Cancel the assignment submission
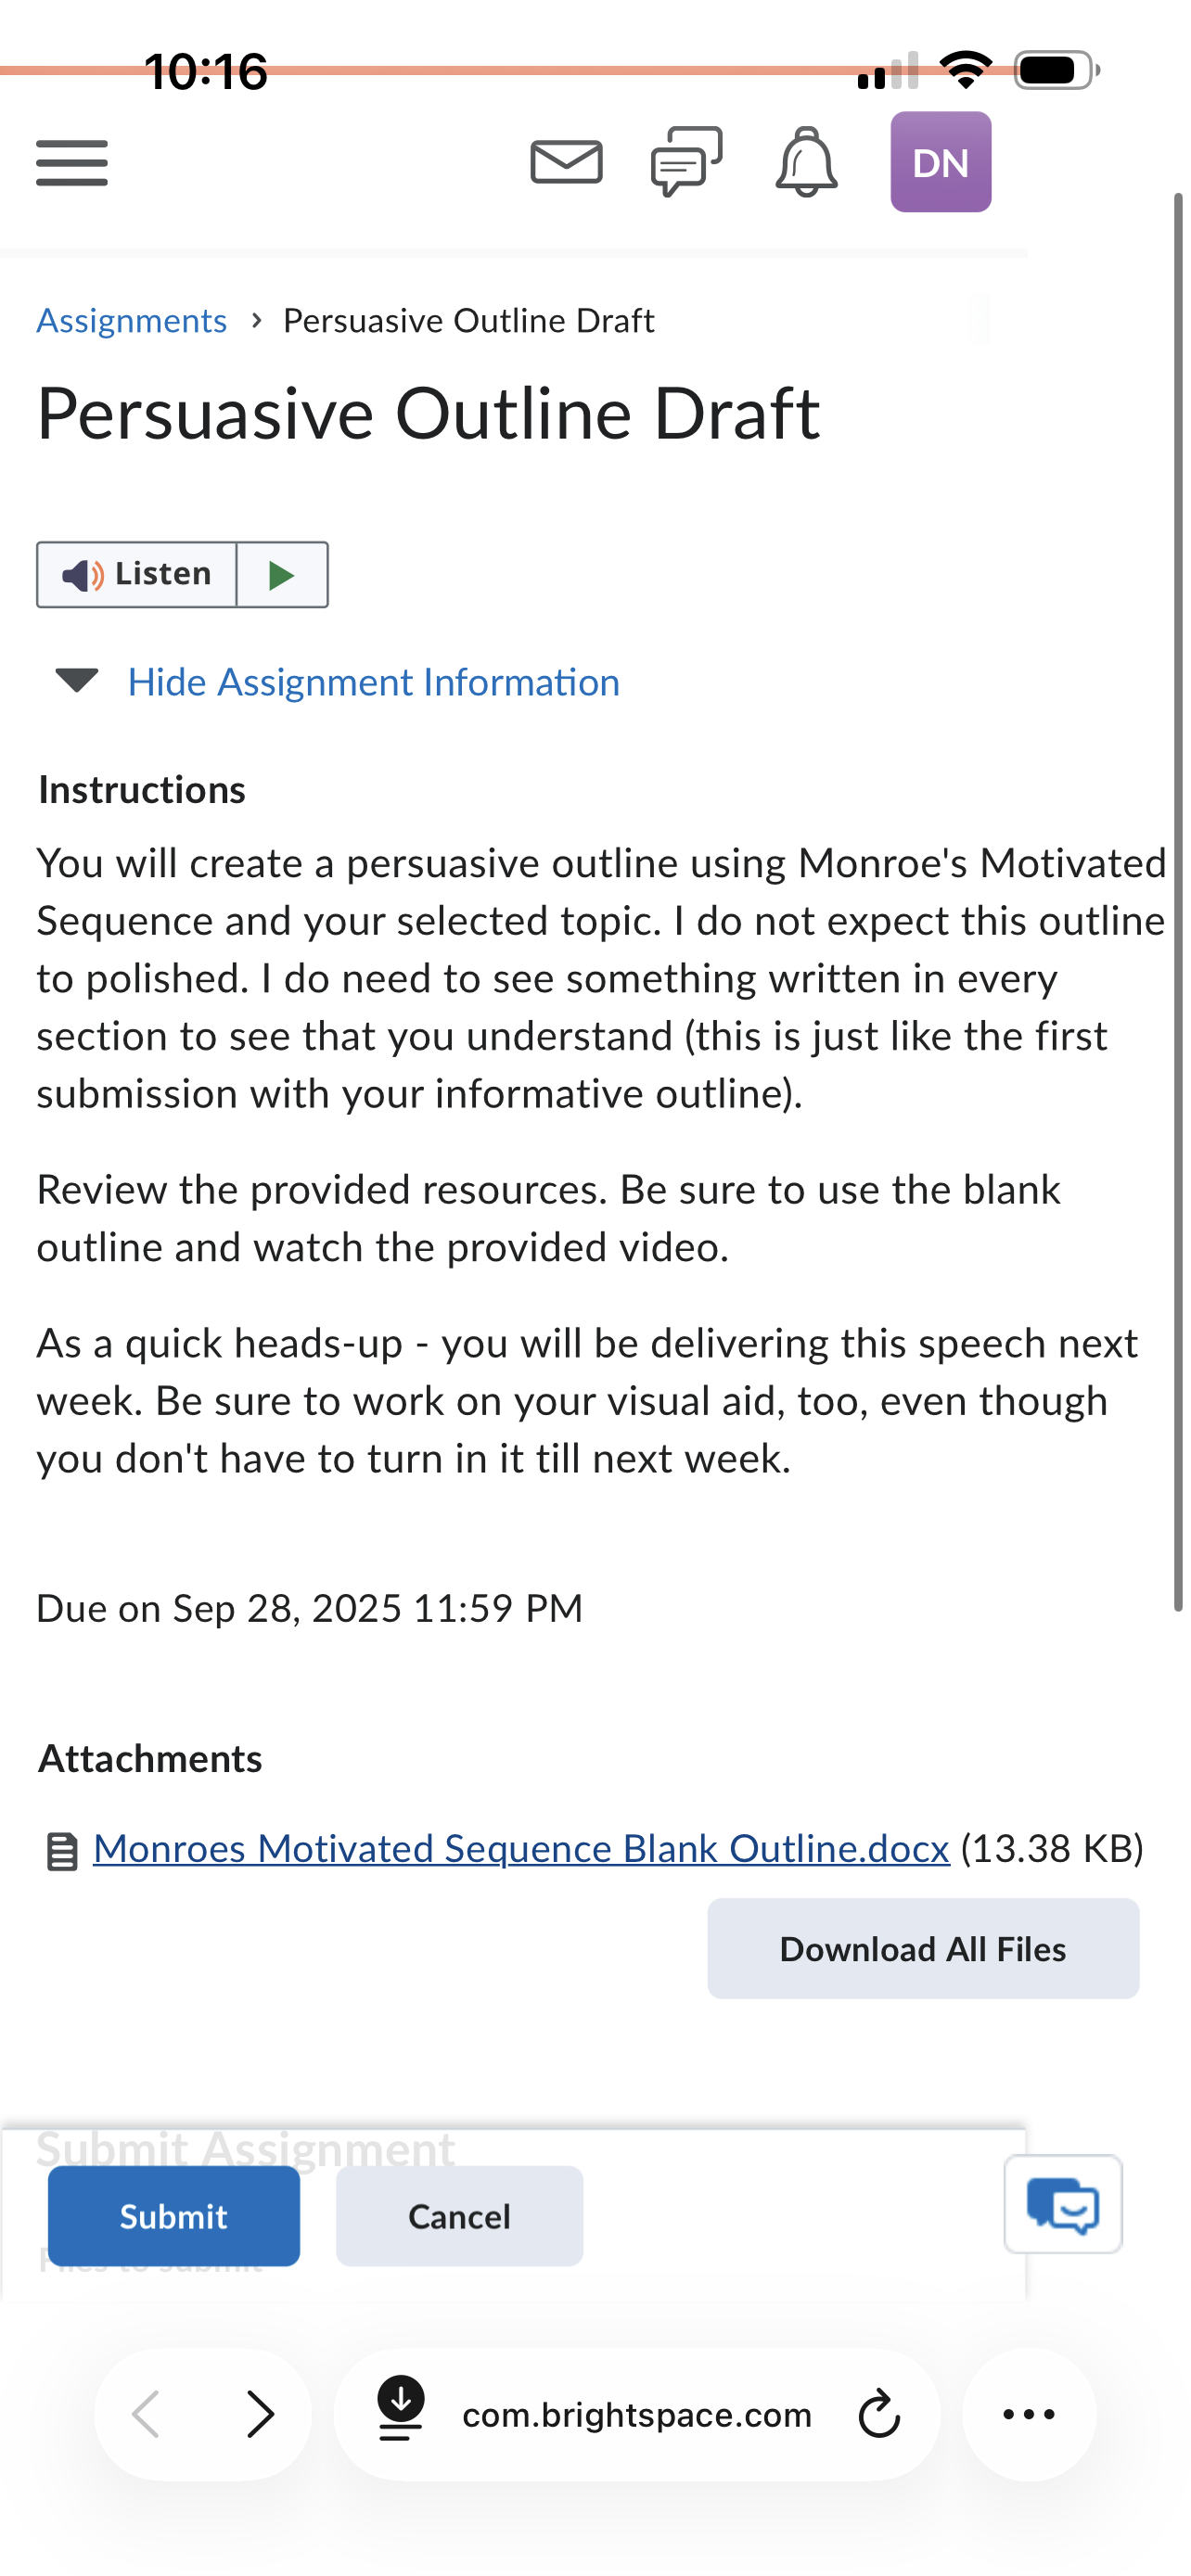The height and width of the screenshot is (2576, 1191). (459, 2217)
